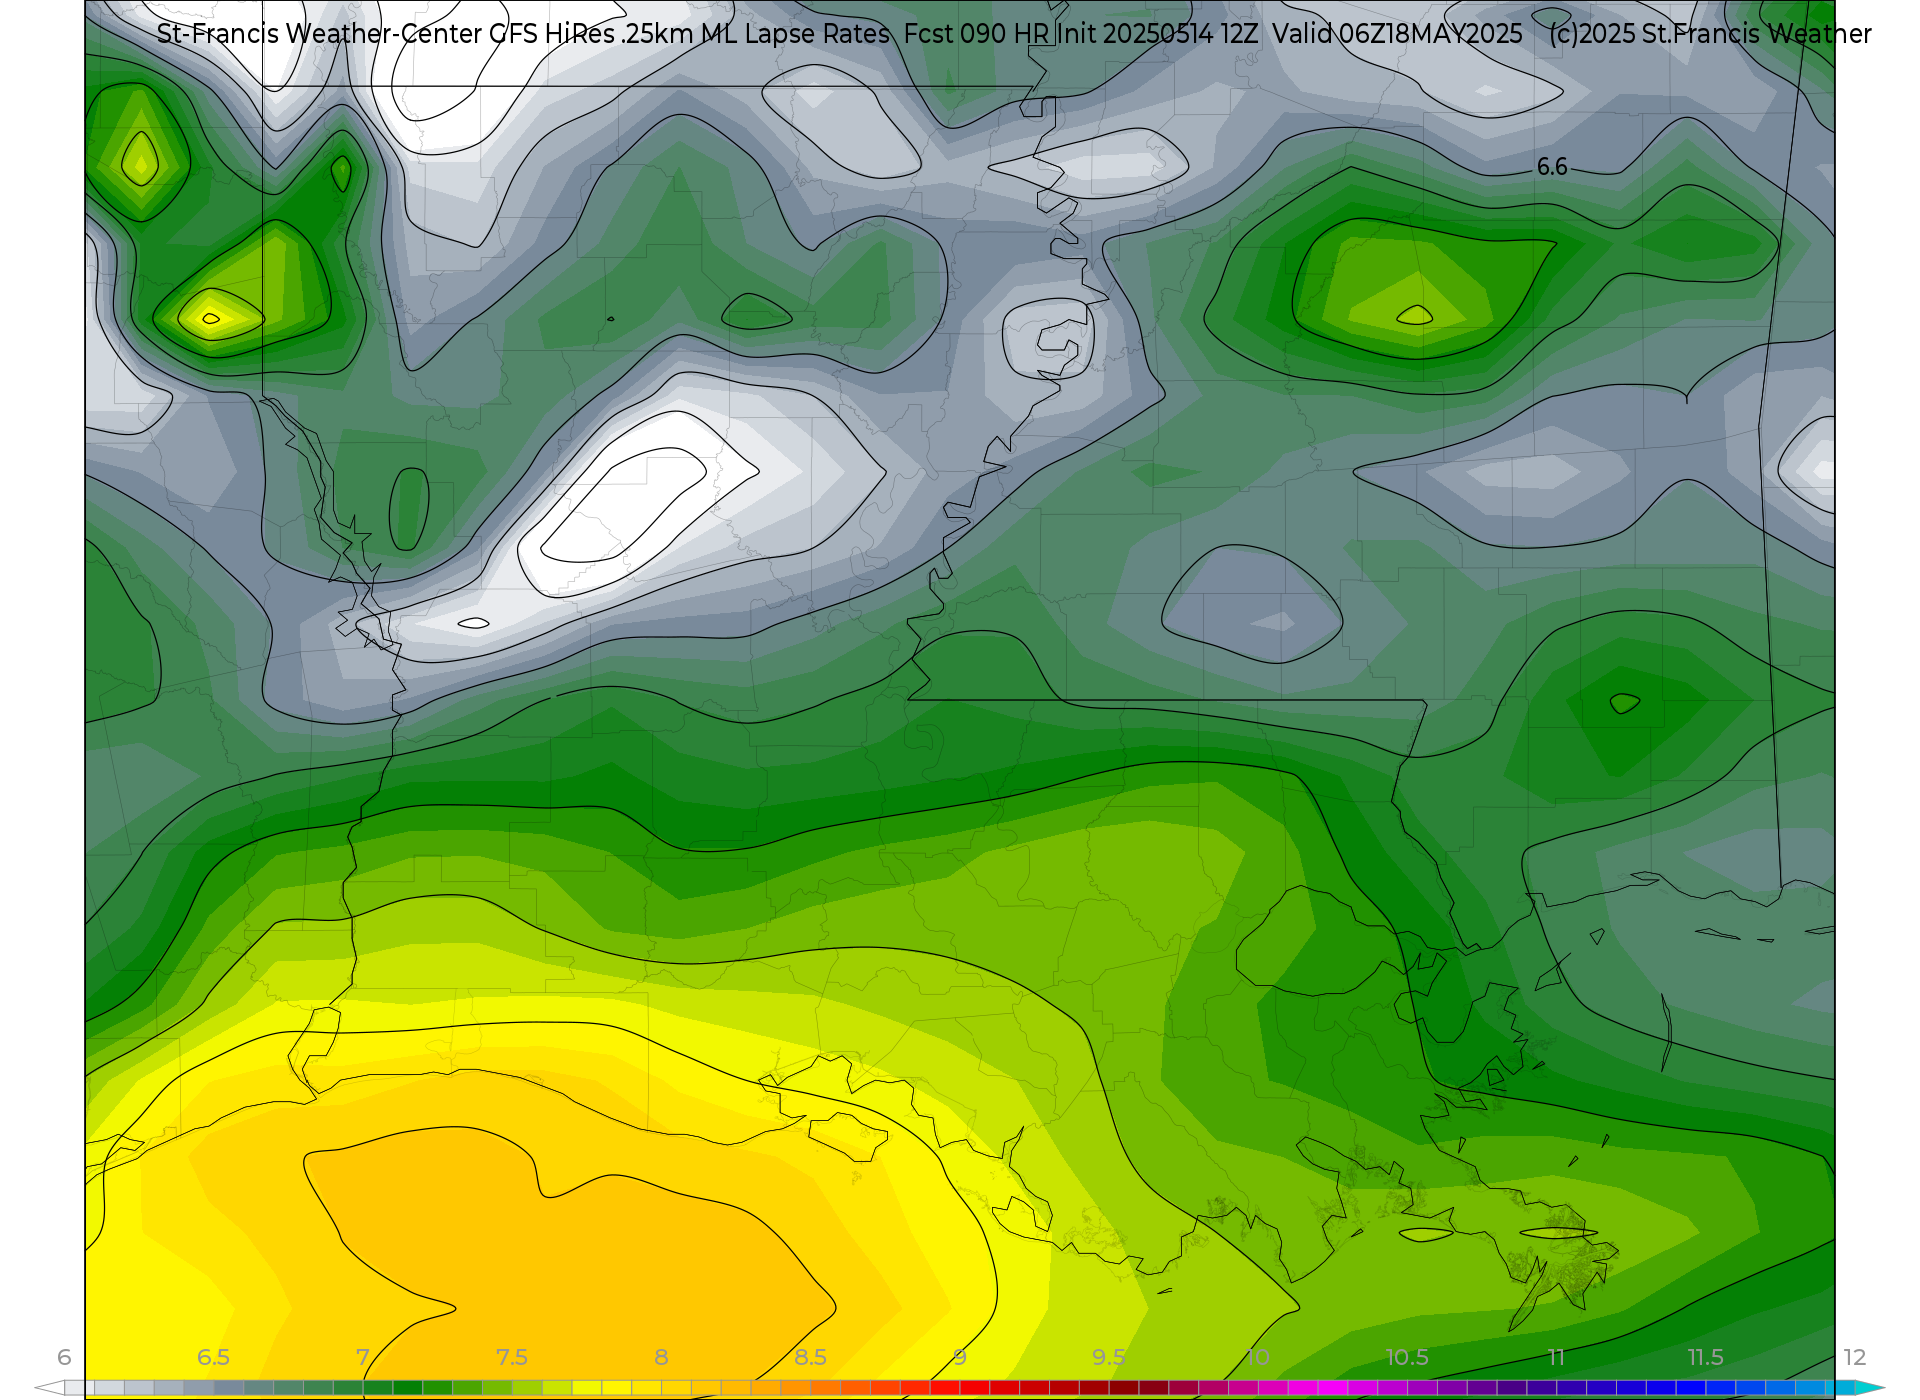The width and height of the screenshot is (1920, 1400).
Task: Click the "10" colorbar scale label
Action: pyautogui.click(x=1258, y=1357)
